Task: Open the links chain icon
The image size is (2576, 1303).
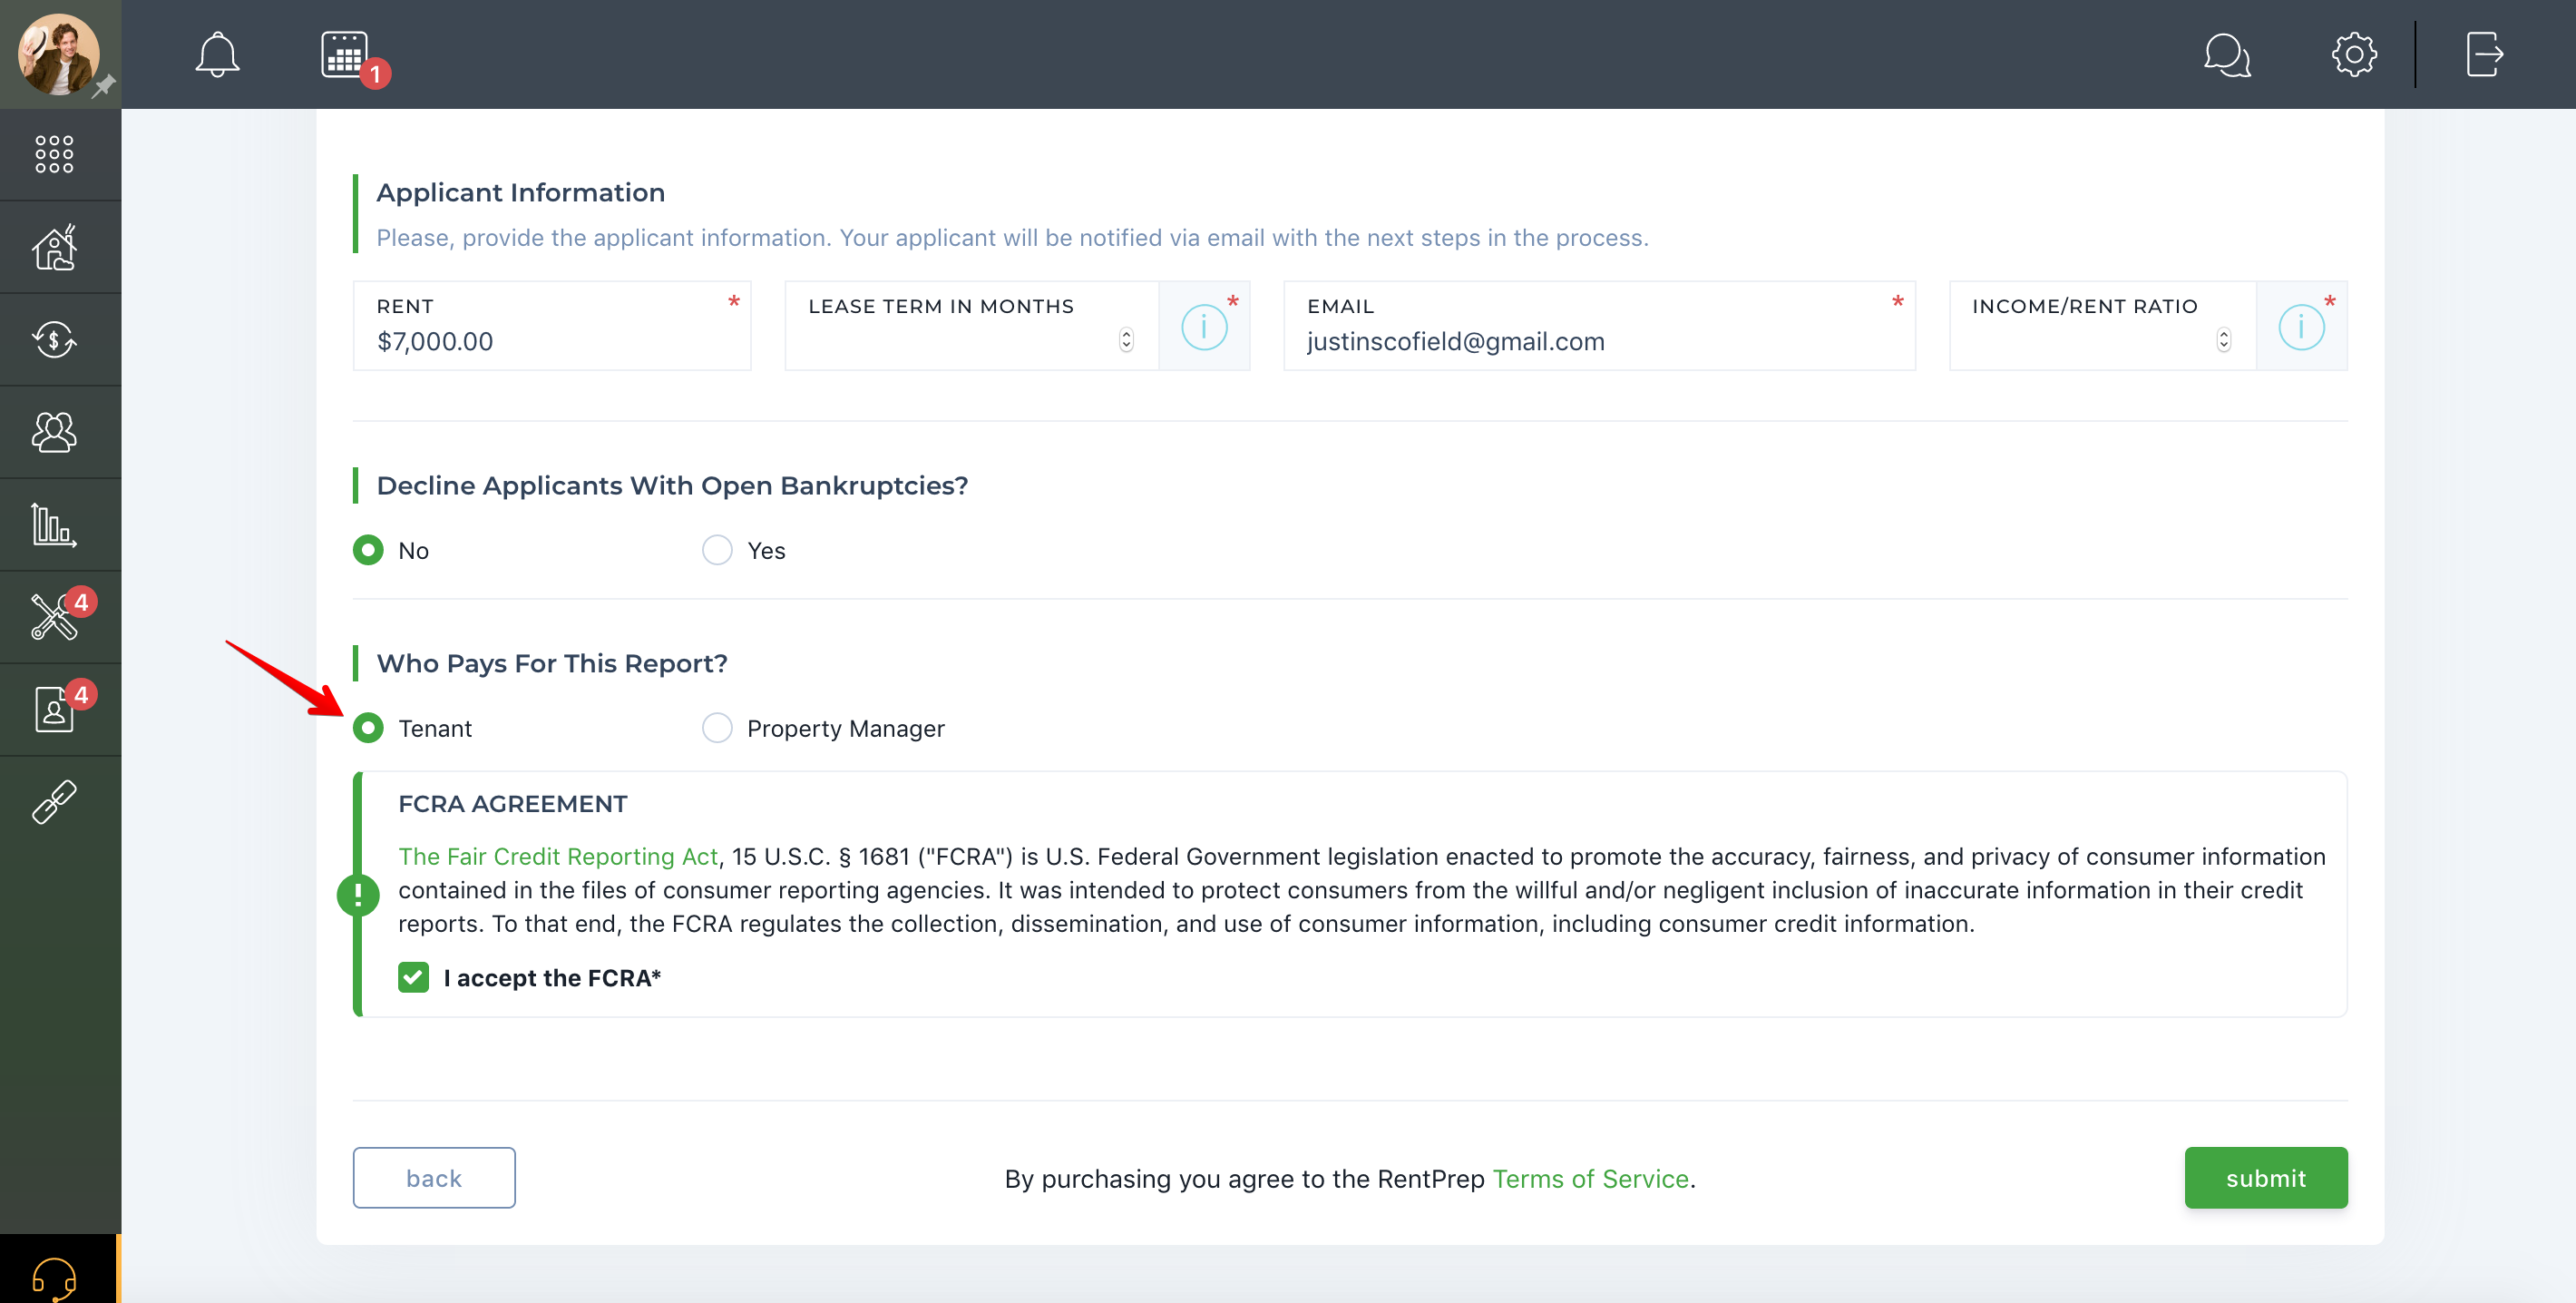Action: point(54,802)
